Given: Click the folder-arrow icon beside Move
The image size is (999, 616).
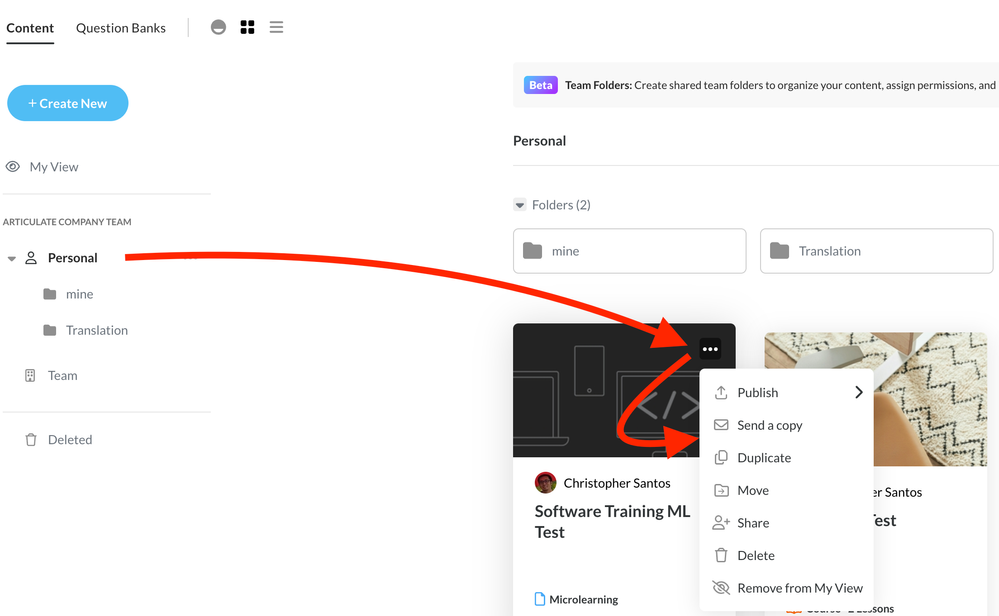Looking at the screenshot, I should click(721, 490).
